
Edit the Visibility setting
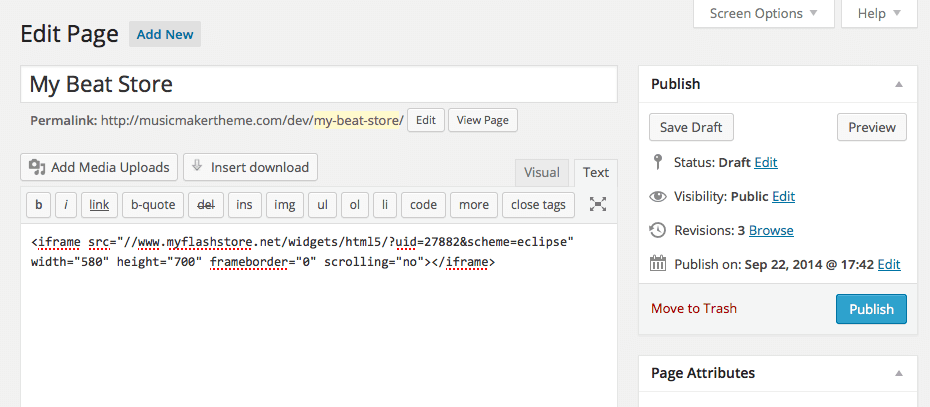click(x=783, y=197)
